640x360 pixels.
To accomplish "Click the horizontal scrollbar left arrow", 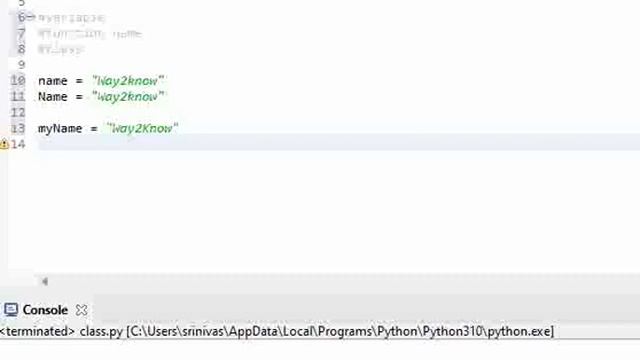I will point(44,281).
